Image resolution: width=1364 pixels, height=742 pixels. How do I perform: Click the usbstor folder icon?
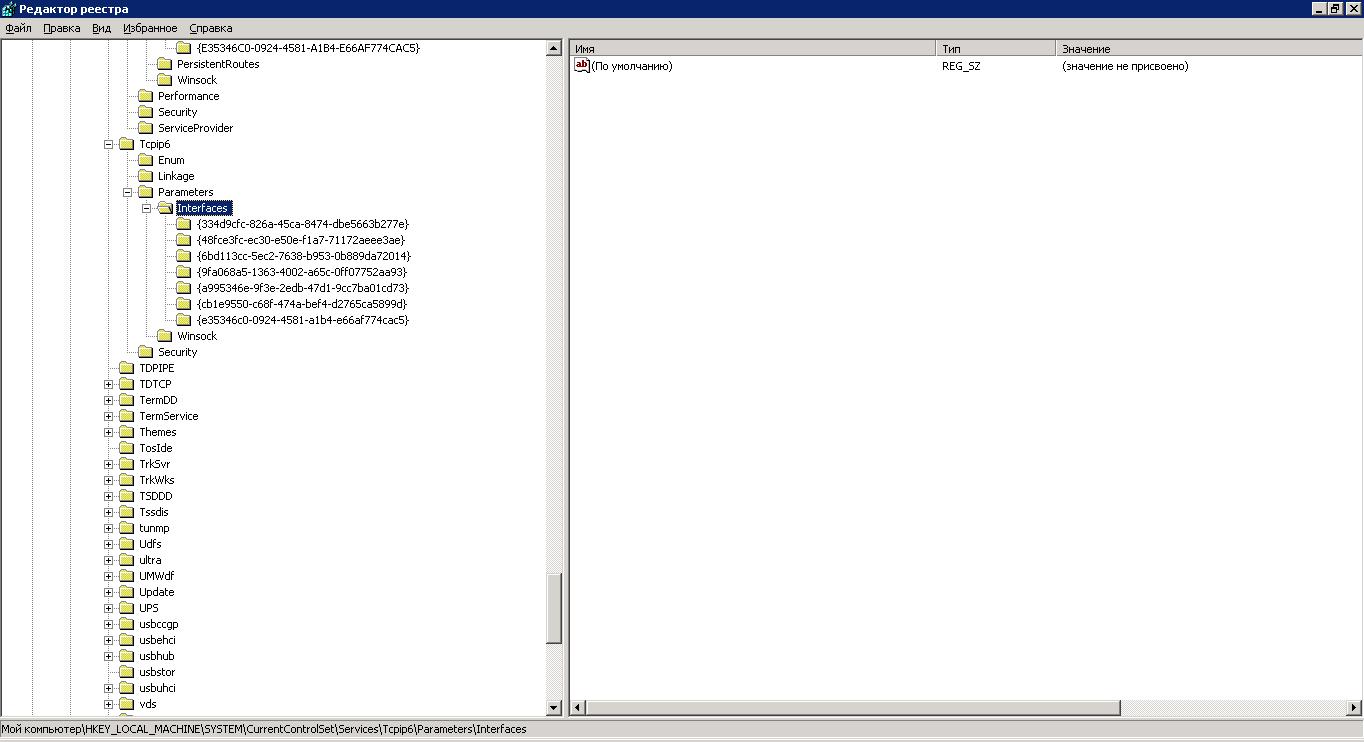pos(126,672)
